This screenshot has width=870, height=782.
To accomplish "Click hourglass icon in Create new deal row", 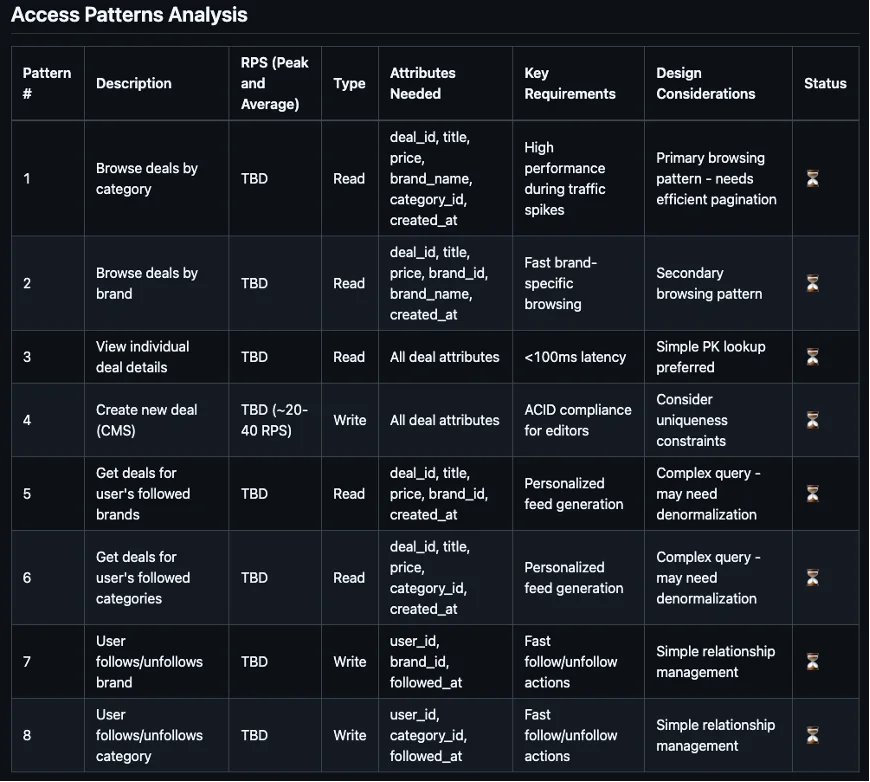I will [812, 420].
